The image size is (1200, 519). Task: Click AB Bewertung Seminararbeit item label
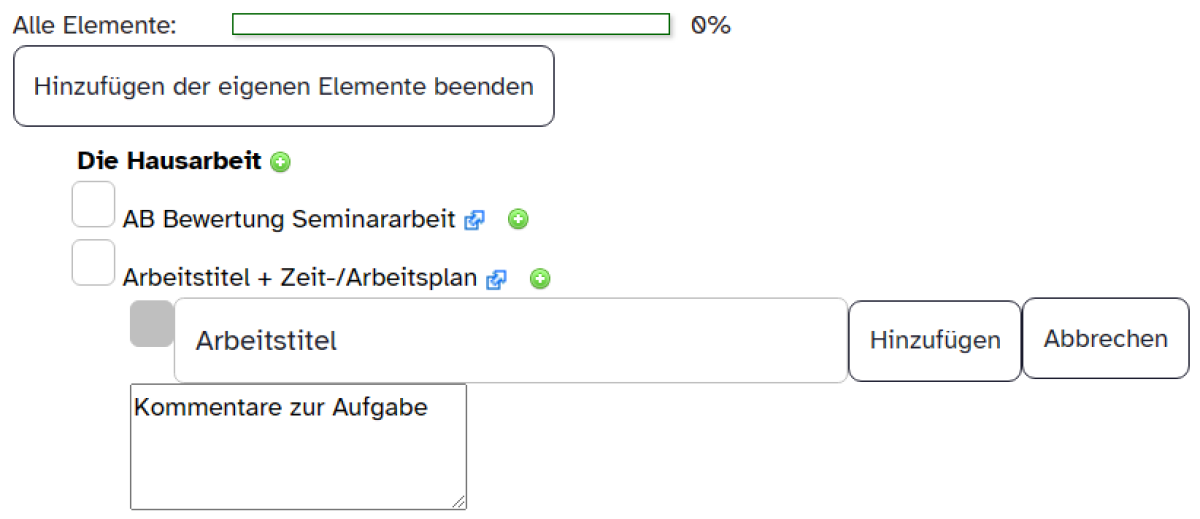(x=289, y=219)
